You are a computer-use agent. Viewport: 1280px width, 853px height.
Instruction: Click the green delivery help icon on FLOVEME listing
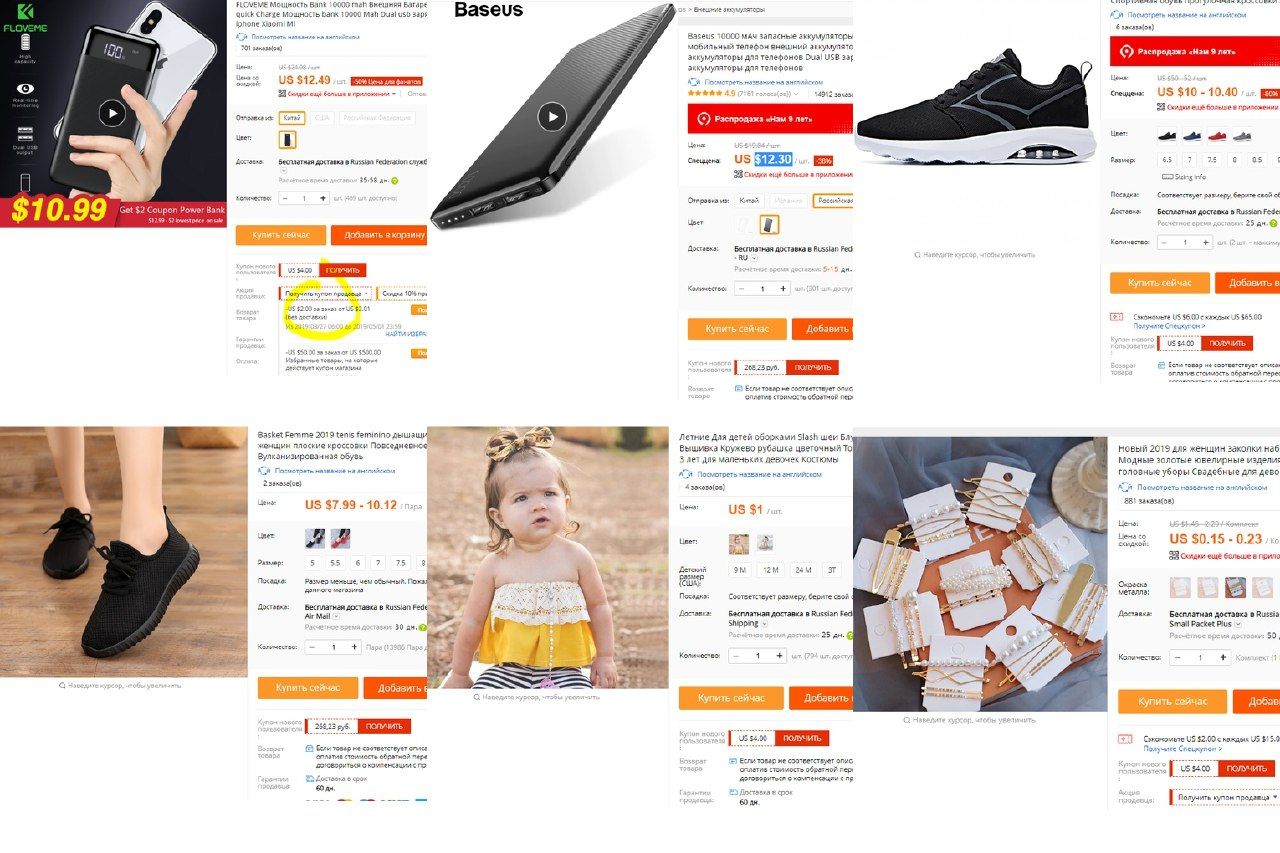click(x=395, y=181)
